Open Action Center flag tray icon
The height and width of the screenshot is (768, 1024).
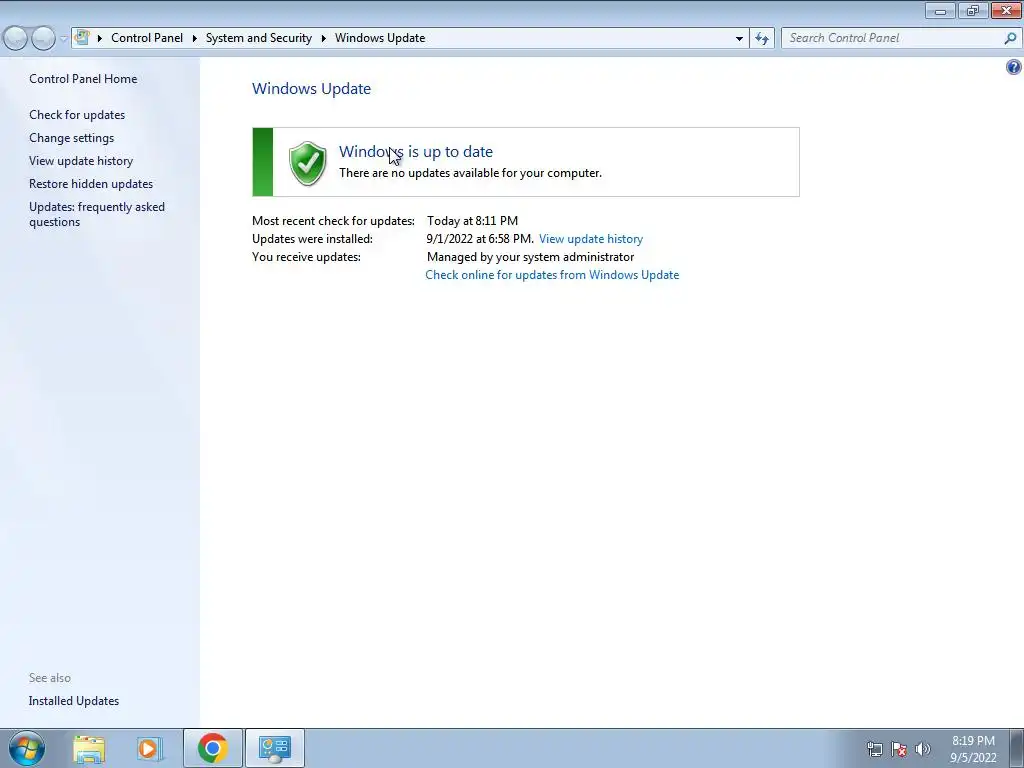coord(899,749)
